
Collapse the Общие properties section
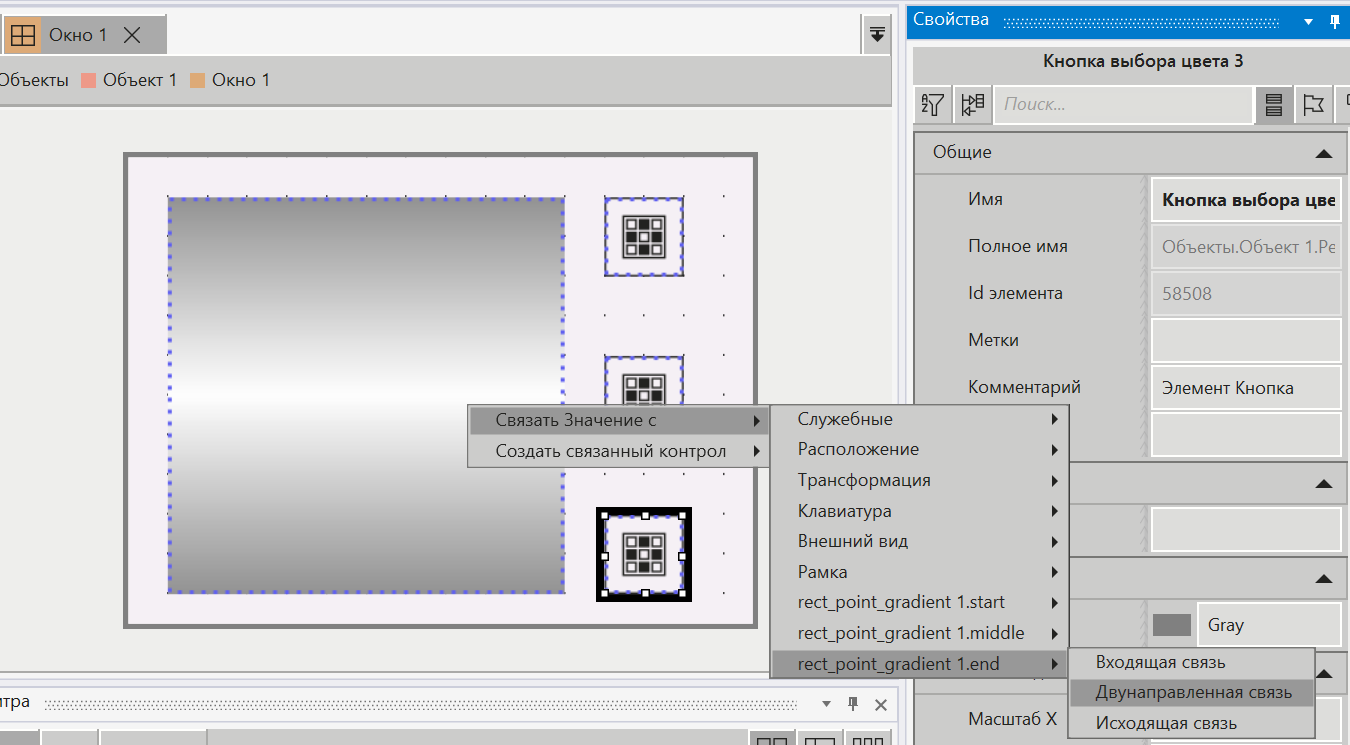[x=1323, y=153]
